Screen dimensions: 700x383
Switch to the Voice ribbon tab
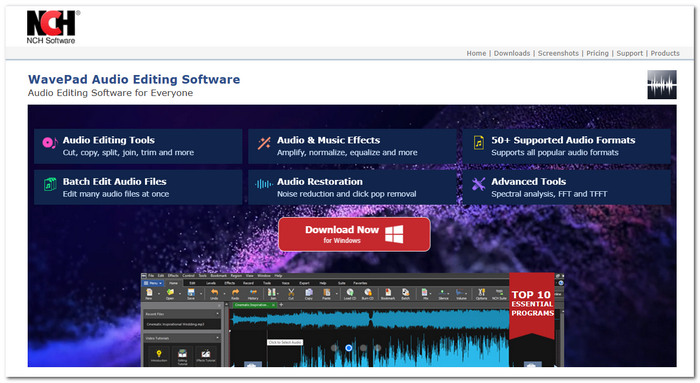pyautogui.click(x=285, y=283)
